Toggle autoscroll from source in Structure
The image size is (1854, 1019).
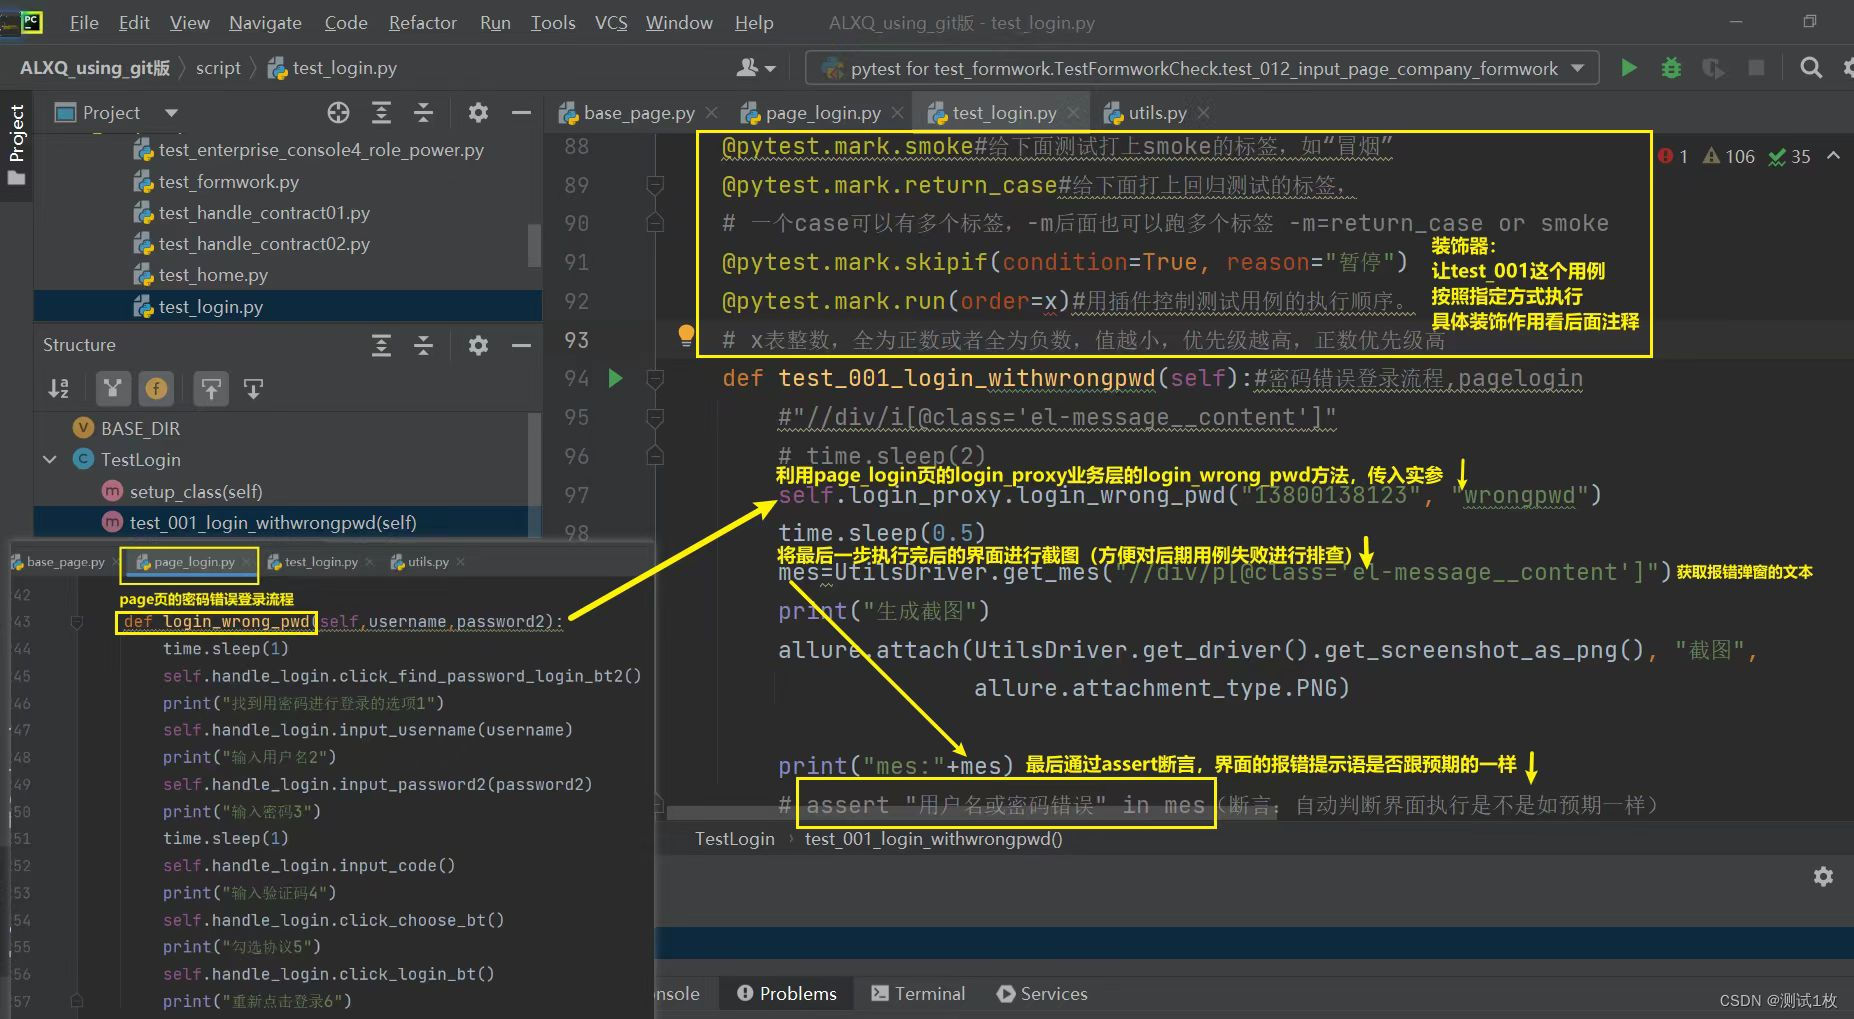(254, 388)
